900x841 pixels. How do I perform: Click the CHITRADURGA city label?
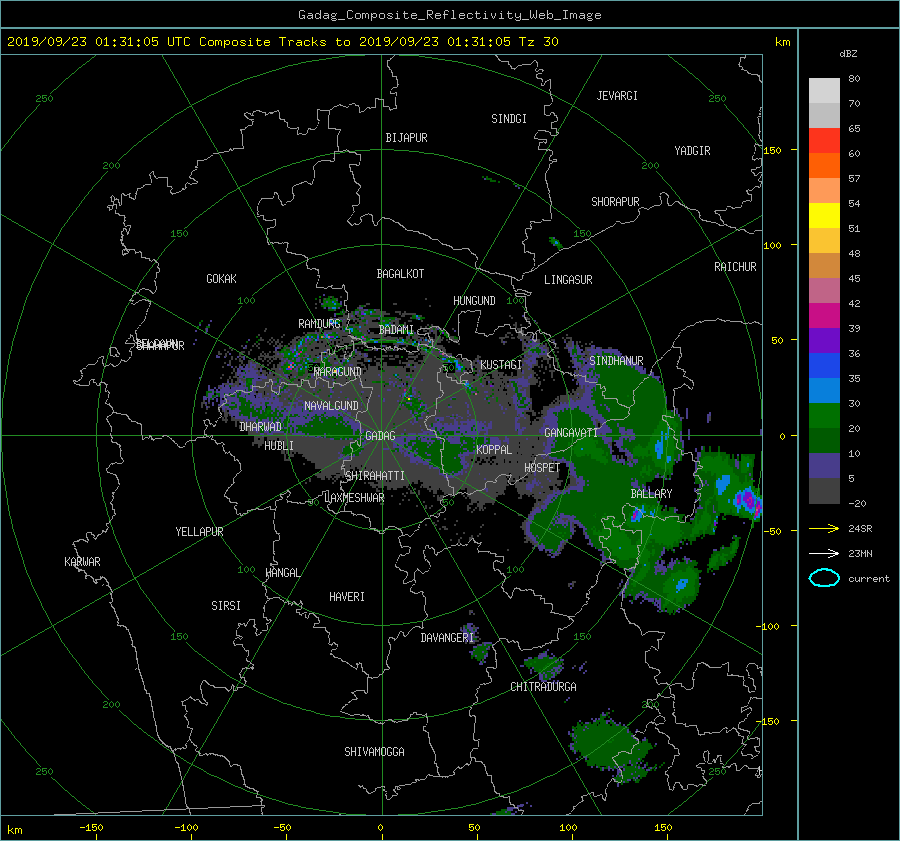point(543,687)
